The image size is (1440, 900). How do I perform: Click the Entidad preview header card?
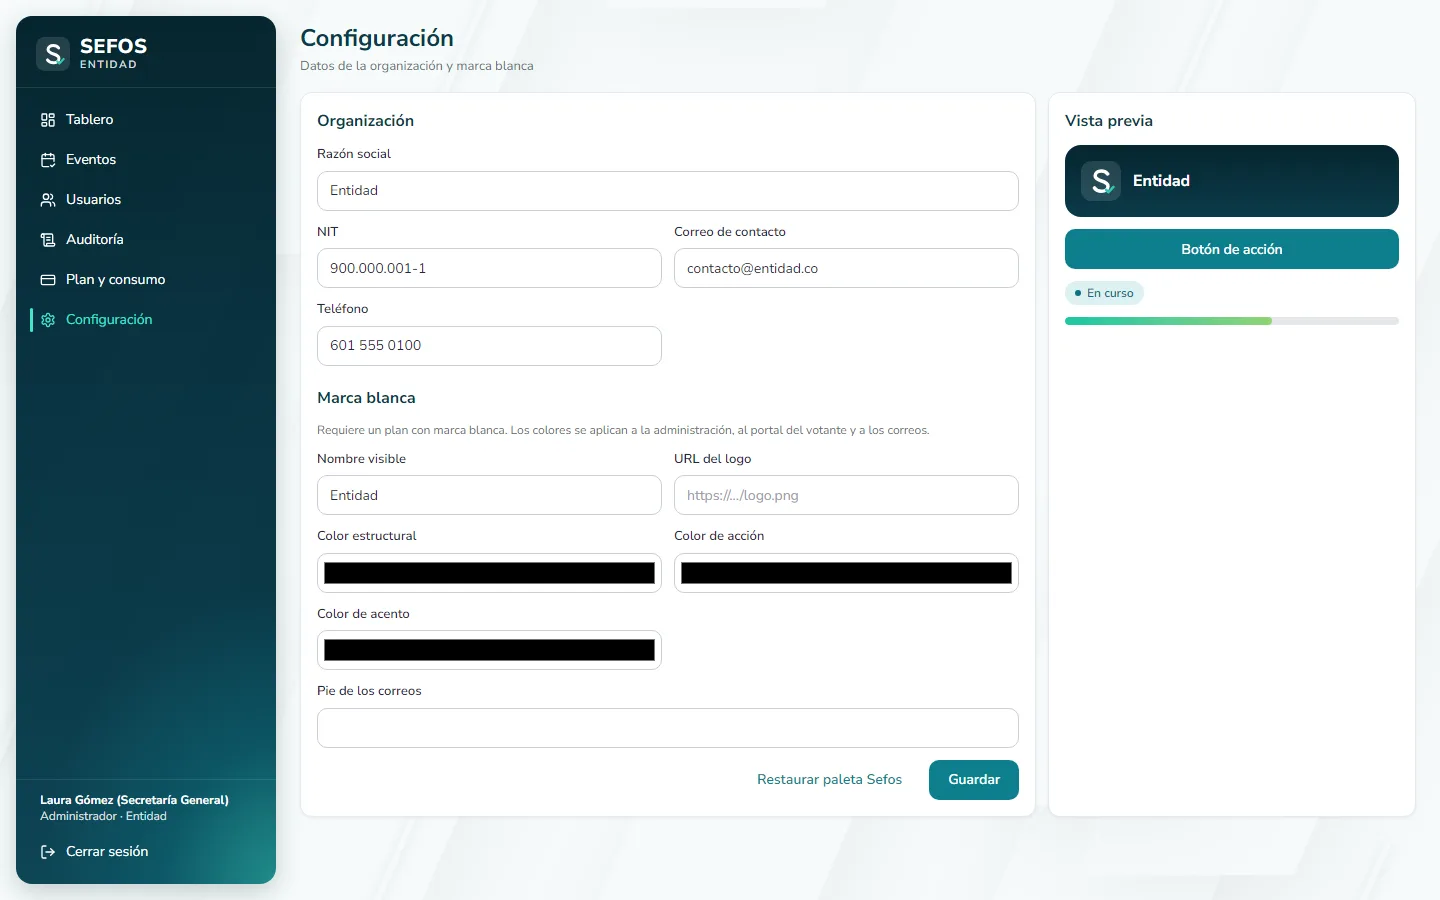point(1232,181)
